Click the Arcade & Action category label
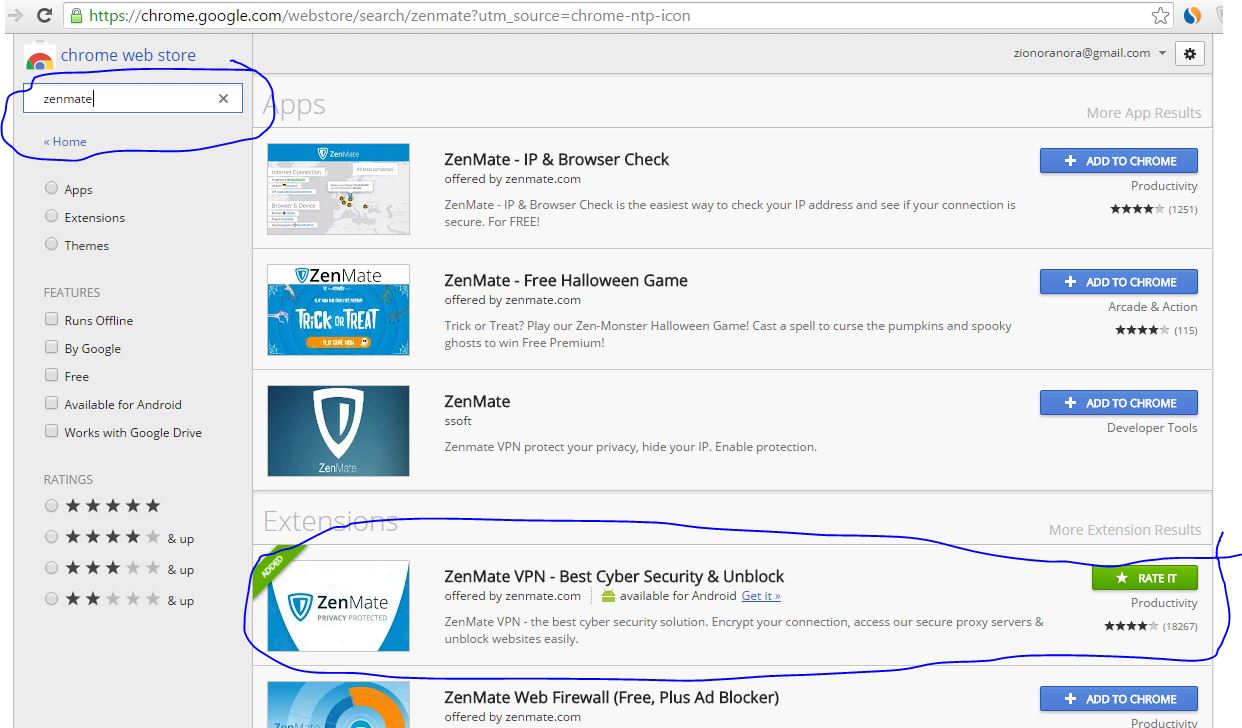Image resolution: width=1242 pixels, height=728 pixels. (x=1152, y=307)
